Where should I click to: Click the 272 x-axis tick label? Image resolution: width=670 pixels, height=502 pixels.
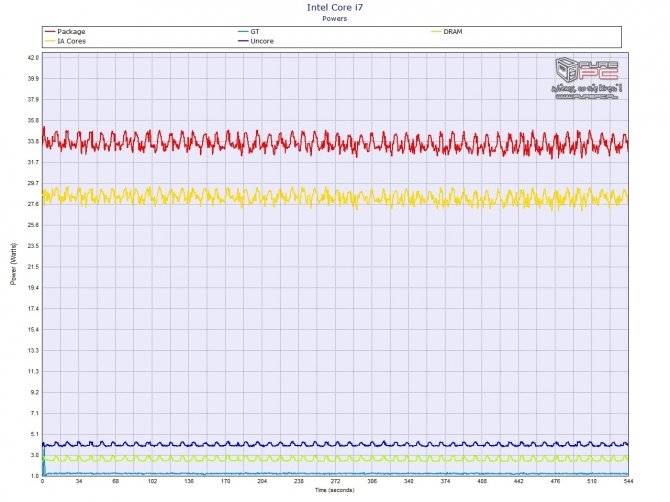click(335, 481)
